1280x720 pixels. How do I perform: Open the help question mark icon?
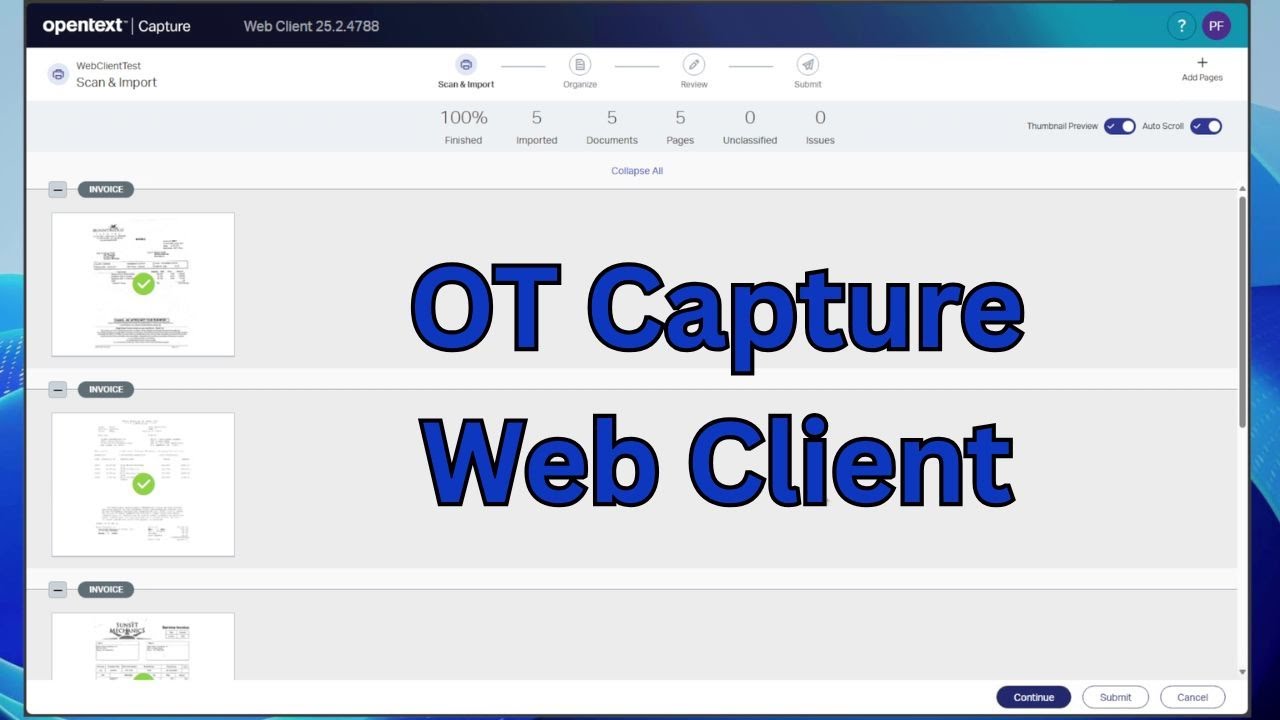coord(1181,26)
